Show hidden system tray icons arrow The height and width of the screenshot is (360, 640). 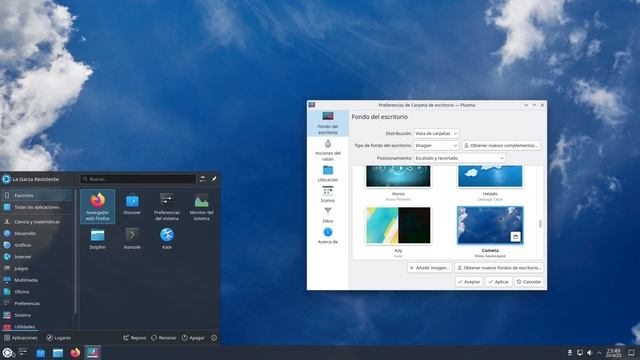tap(599, 353)
